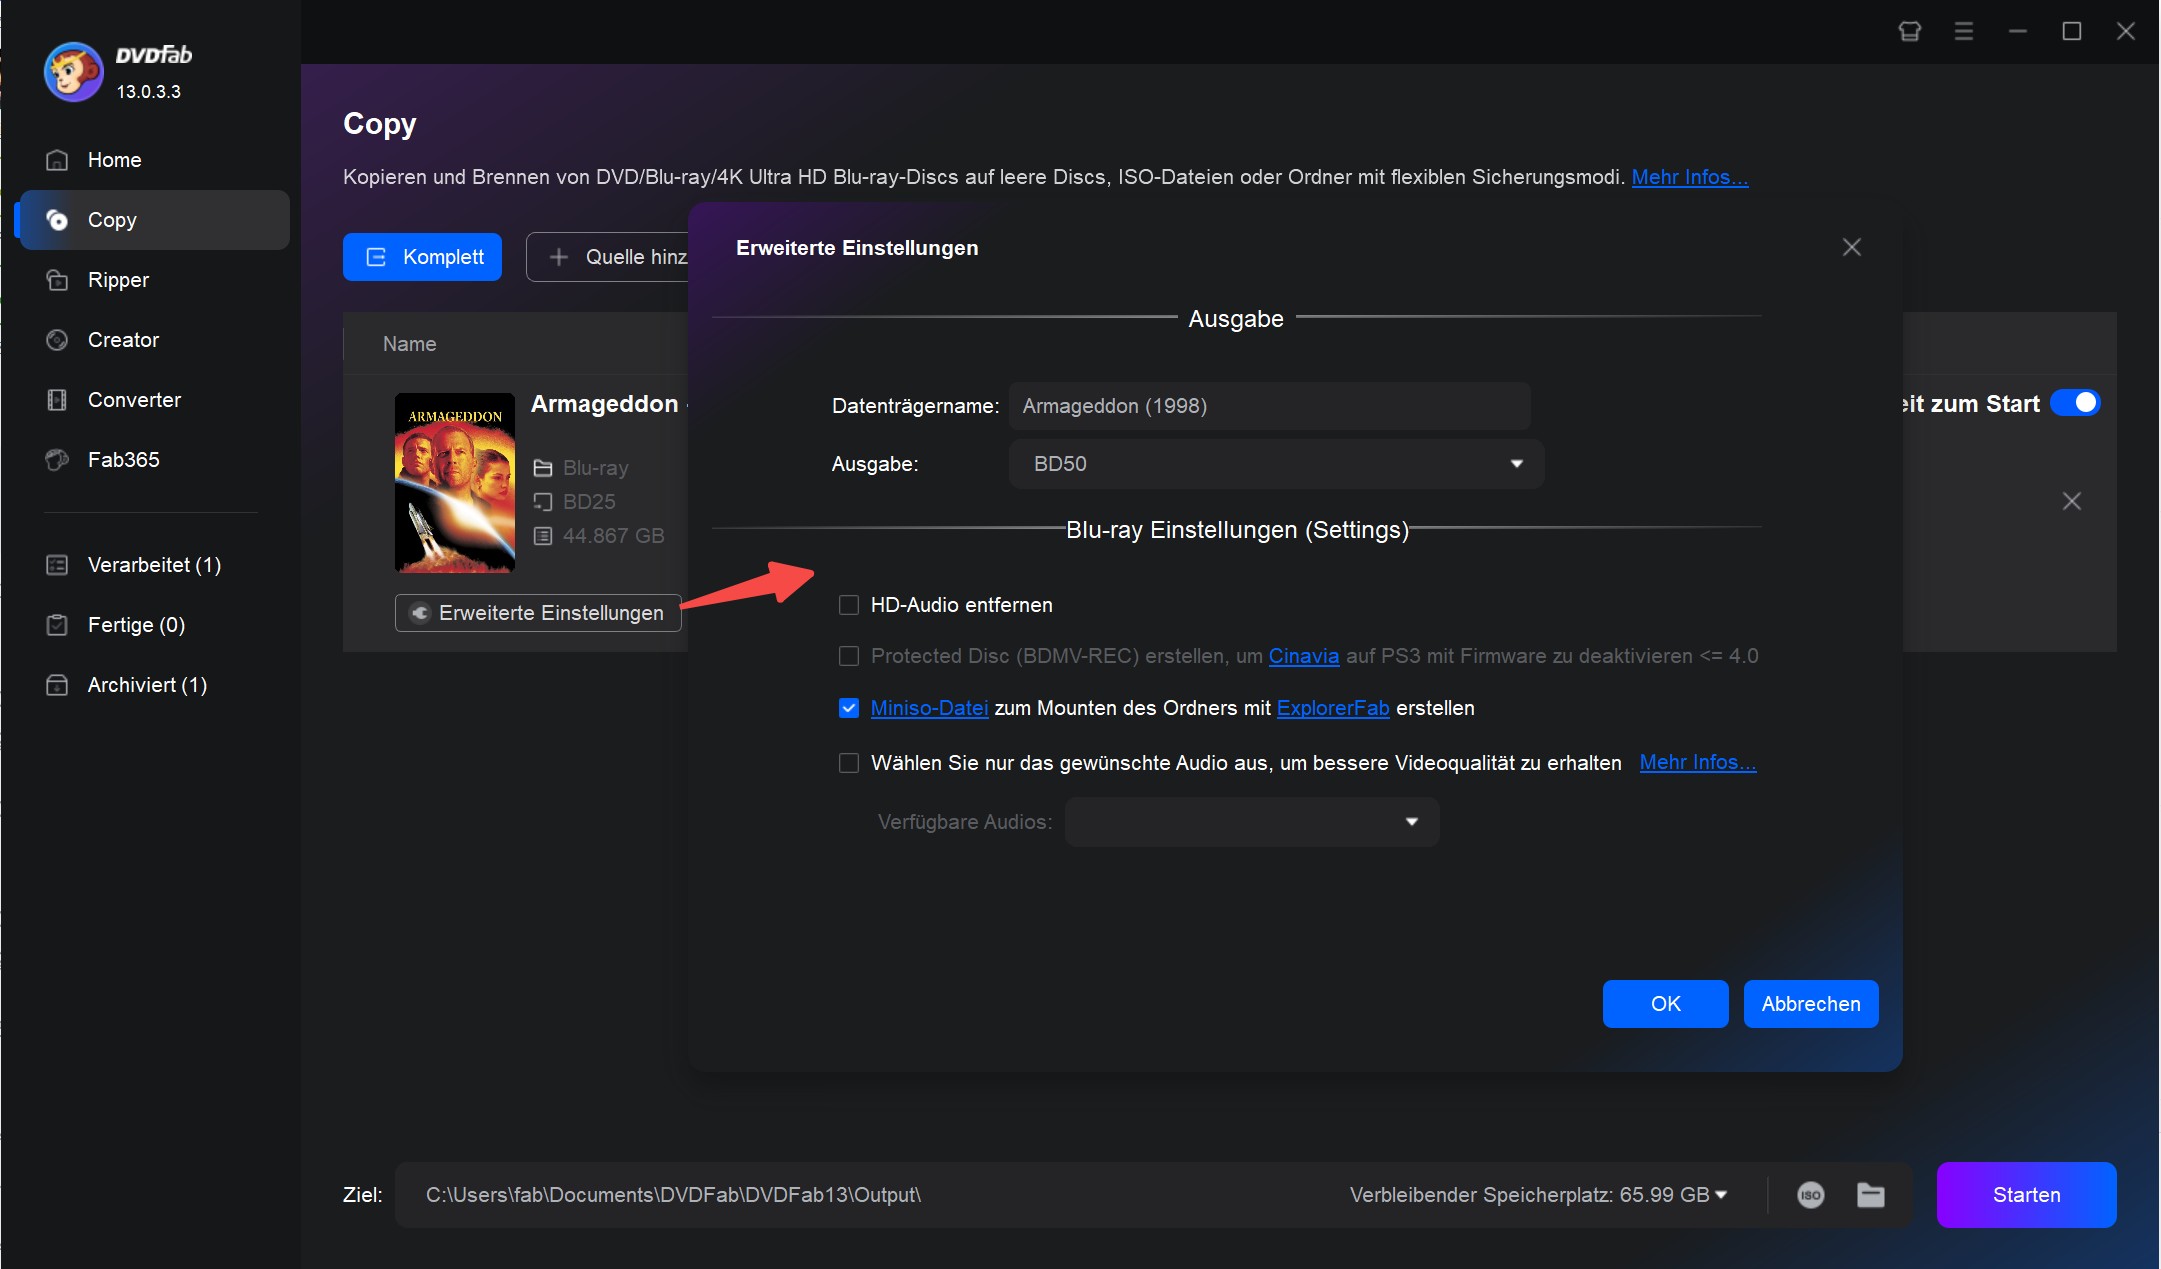Edit the Datenträgername input field

coord(1270,406)
